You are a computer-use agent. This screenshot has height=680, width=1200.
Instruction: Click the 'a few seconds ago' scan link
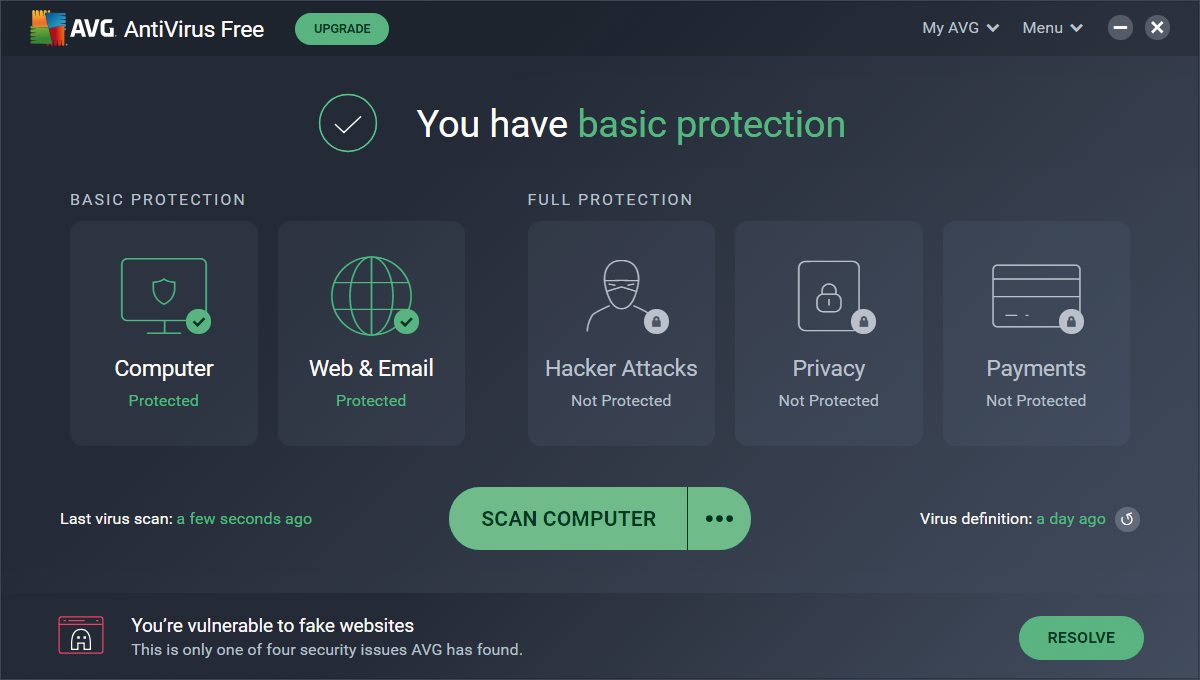[244, 519]
